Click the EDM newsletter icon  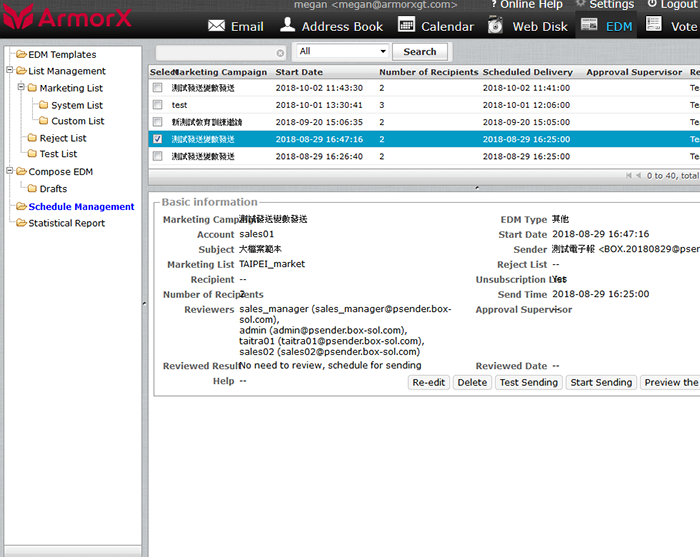point(590,25)
